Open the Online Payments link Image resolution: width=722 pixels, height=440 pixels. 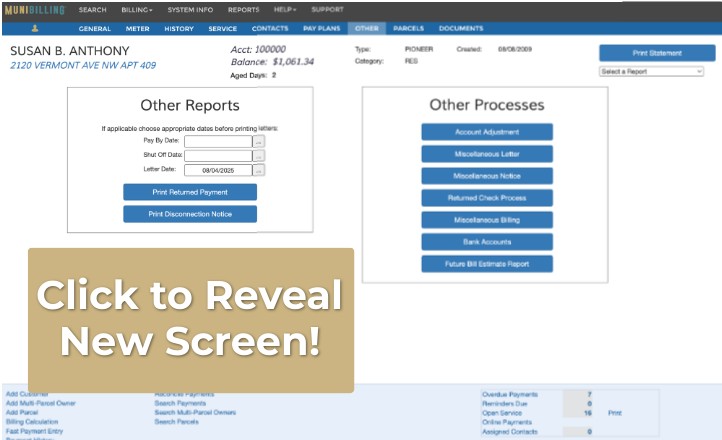click(x=507, y=422)
